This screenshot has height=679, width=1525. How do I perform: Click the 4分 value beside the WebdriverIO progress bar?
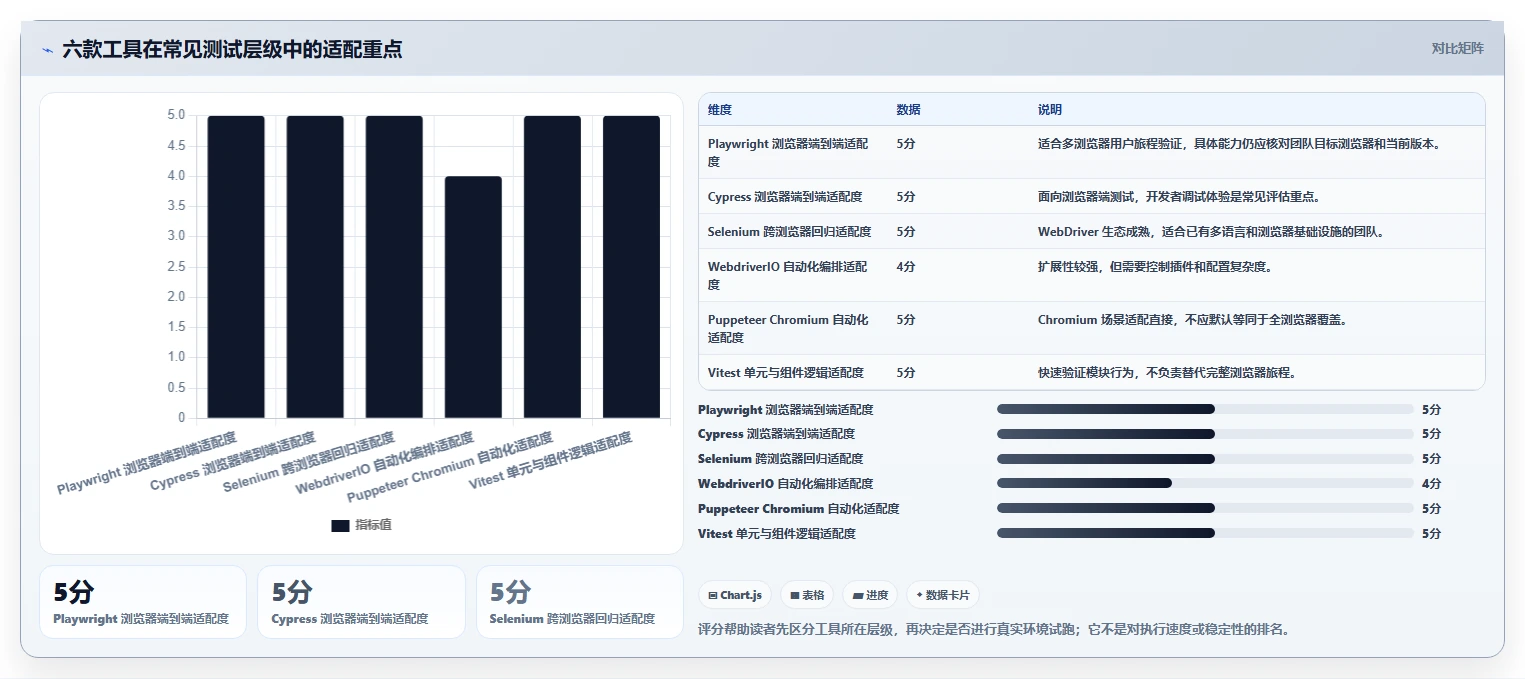(x=1431, y=484)
